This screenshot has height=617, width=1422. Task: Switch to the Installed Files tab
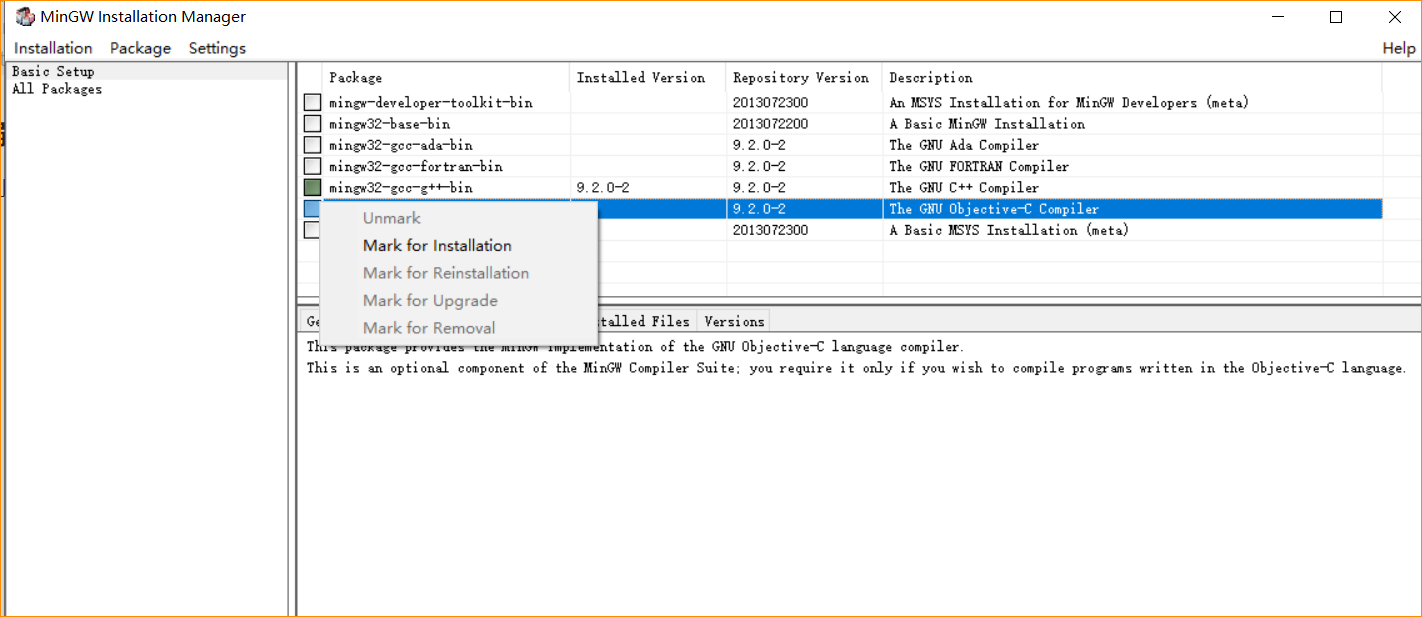point(645,321)
